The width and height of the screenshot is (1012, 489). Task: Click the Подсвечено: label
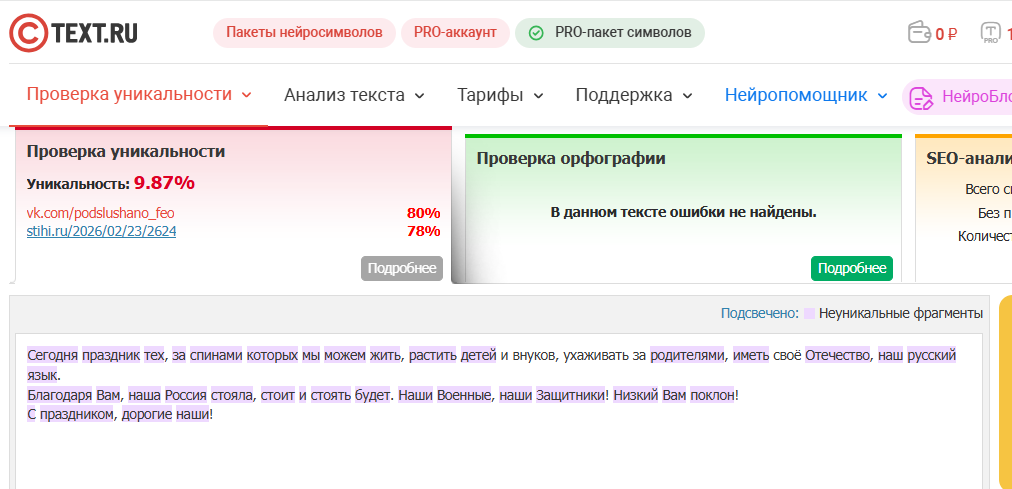coord(760,314)
